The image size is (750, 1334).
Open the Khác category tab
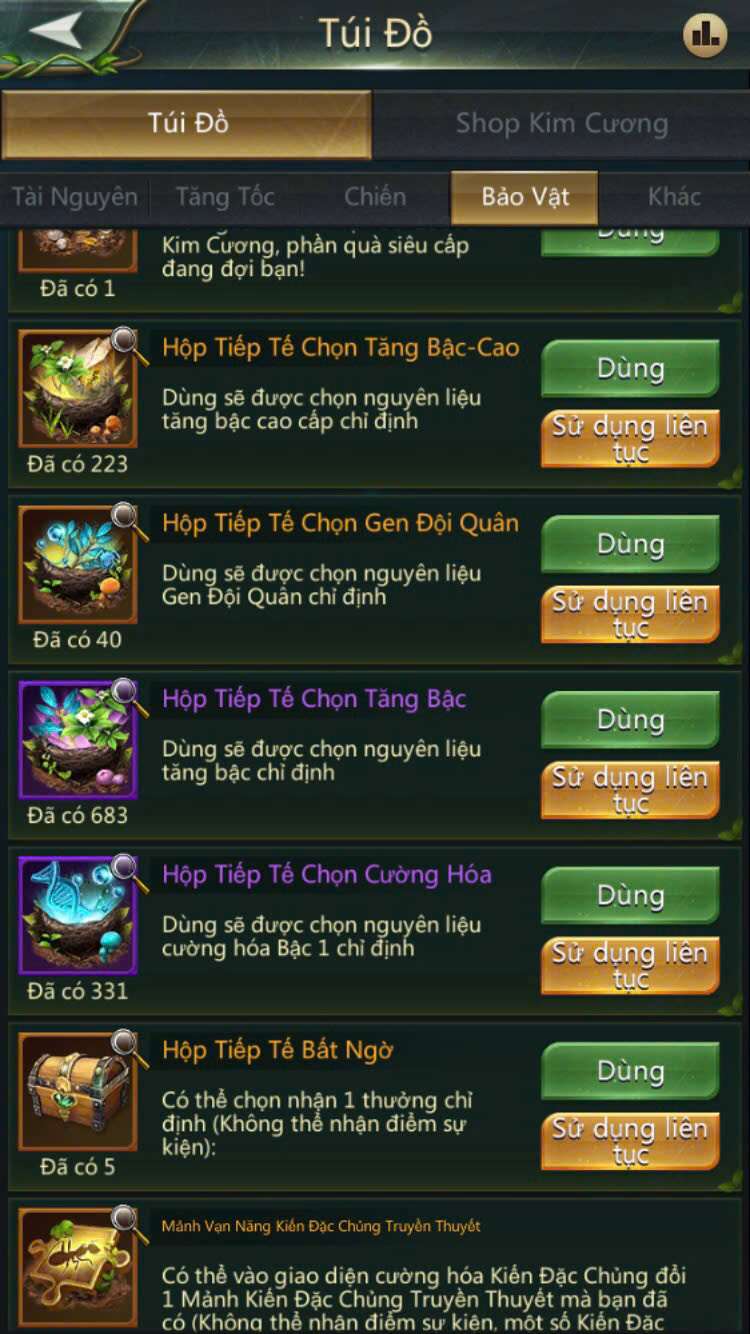674,197
